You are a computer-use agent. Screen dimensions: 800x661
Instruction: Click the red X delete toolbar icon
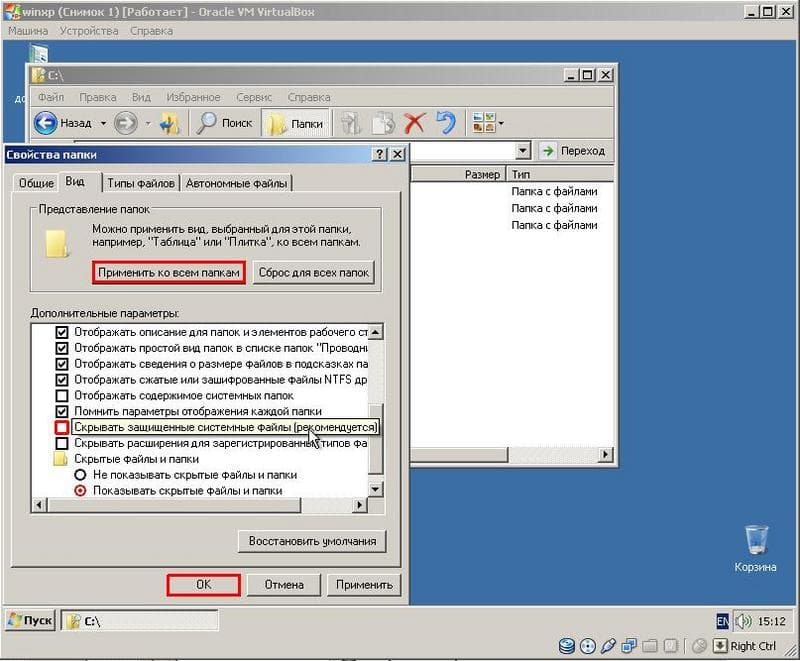(414, 123)
